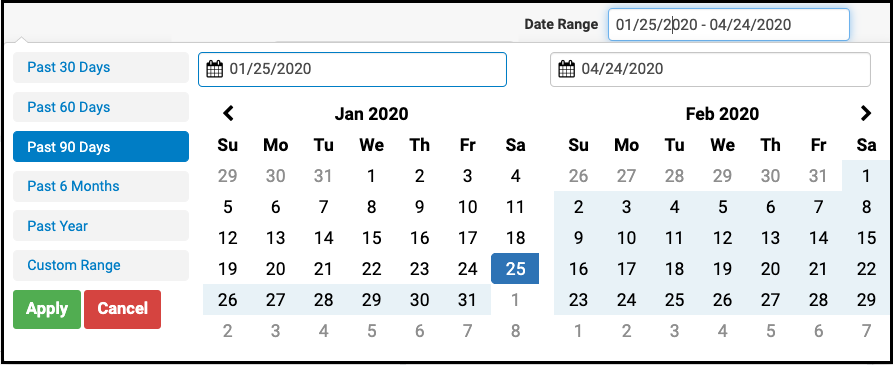Cancel the date range selection
Screen dimensions: 893x365
tap(122, 309)
